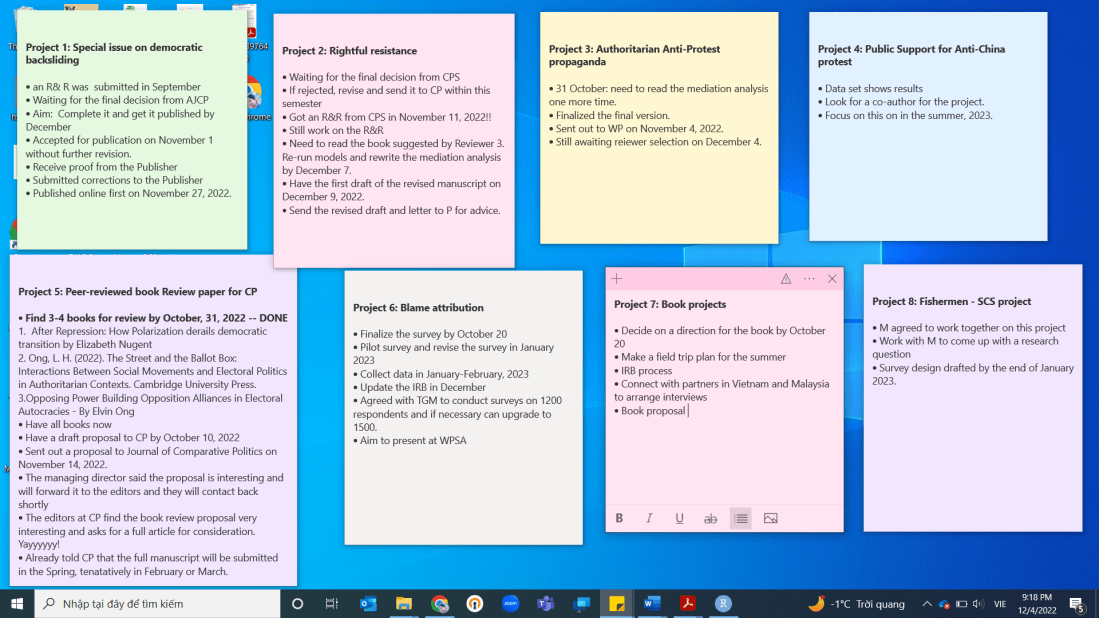This screenshot has height=618, width=1099.
Task: Toggle underline formatting in the note
Action: pos(680,518)
